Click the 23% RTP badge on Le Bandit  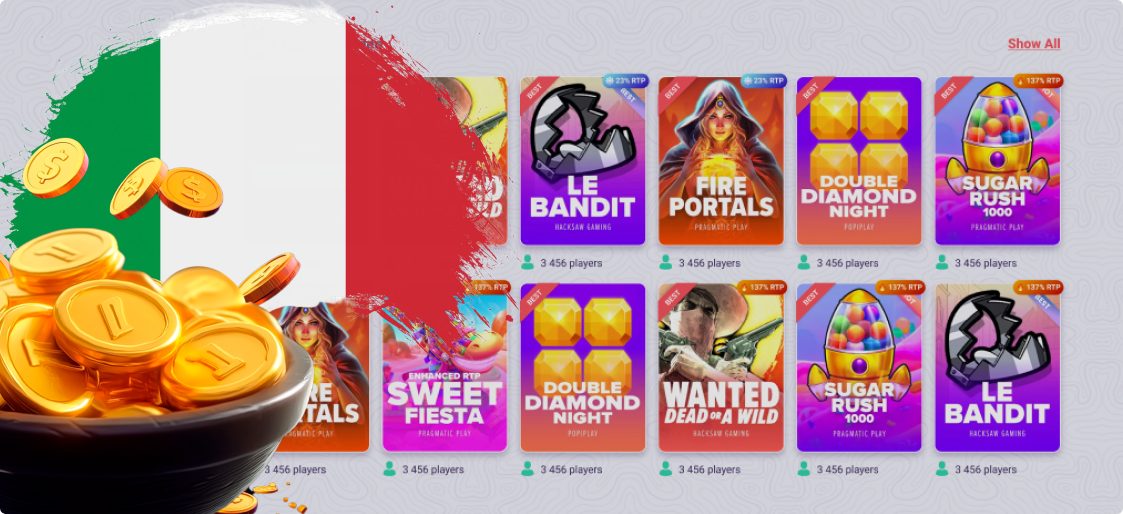(x=625, y=81)
